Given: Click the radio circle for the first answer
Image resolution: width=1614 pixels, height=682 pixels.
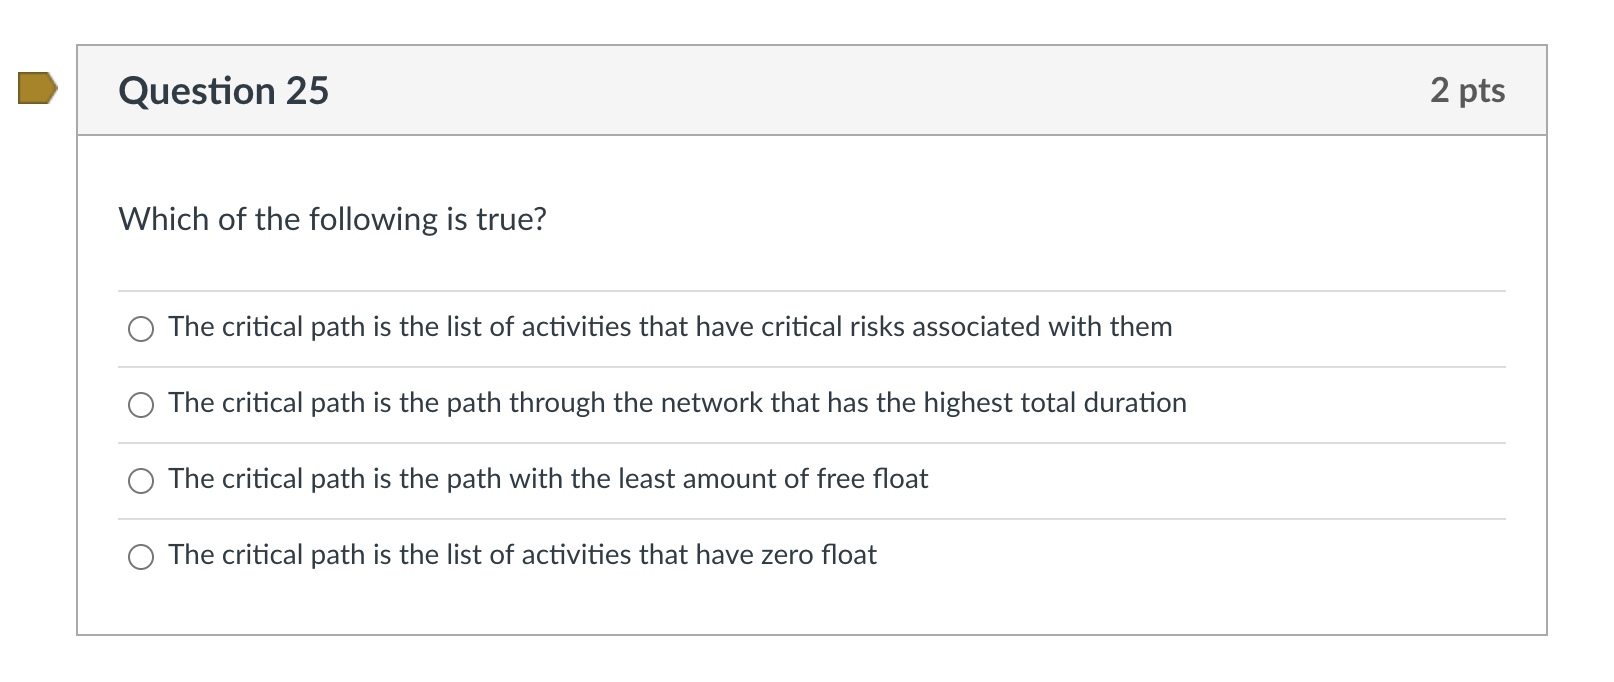Looking at the screenshot, I should pyautogui.click(x=142, y=328).
